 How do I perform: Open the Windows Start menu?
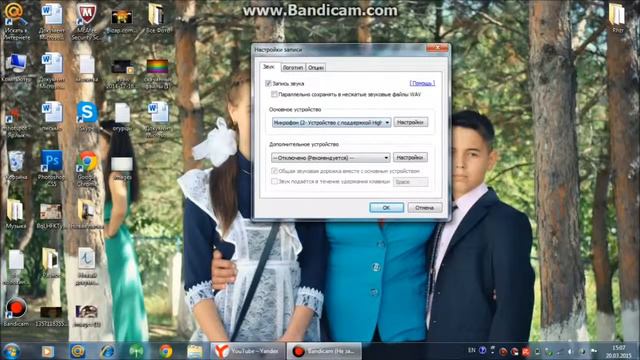click(x=11, y=351)
